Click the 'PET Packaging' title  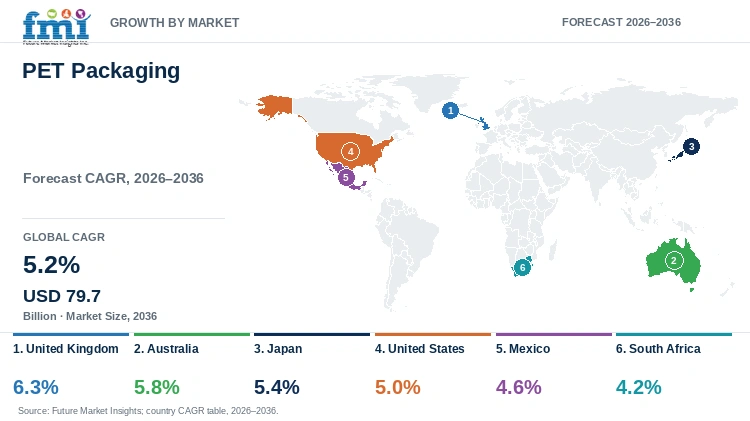click(101, 71)
